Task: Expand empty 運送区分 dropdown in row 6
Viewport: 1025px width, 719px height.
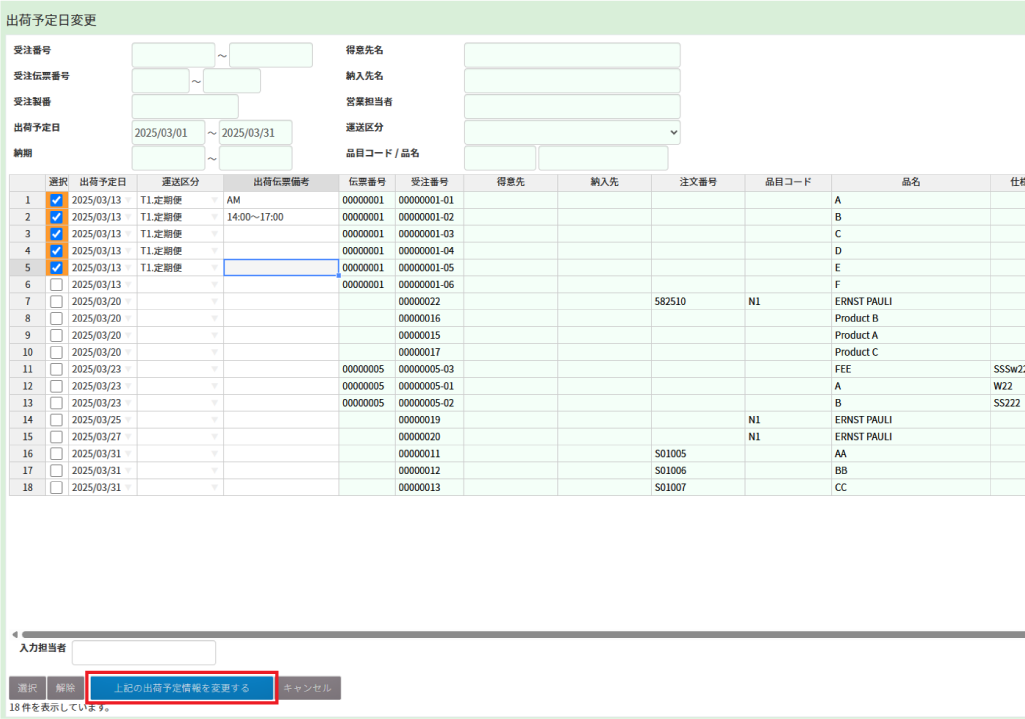Action: 214,285
